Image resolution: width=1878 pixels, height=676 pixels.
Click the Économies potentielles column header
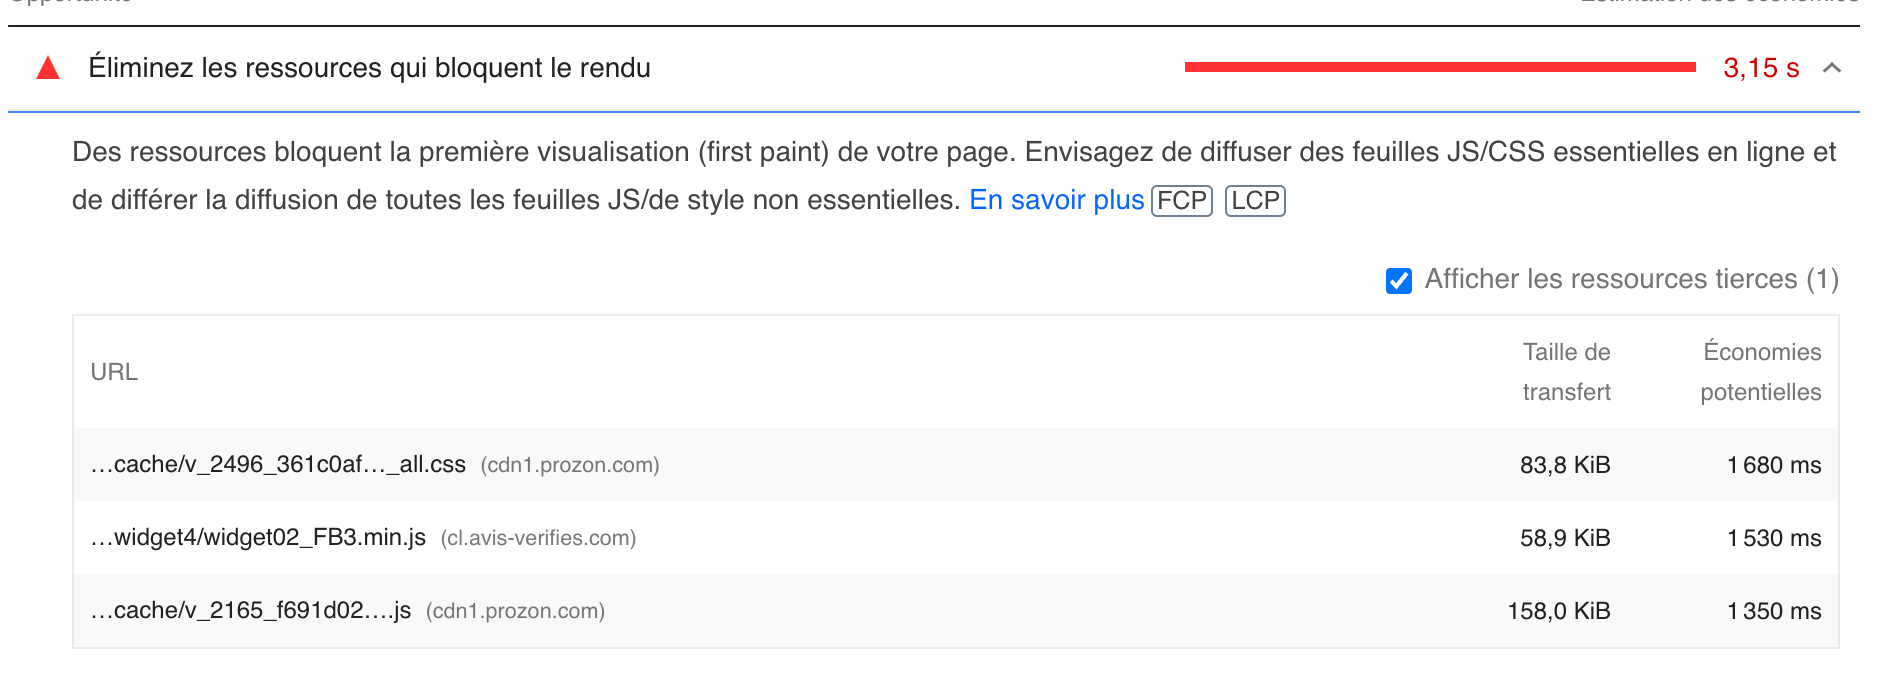coord(1761,372)
